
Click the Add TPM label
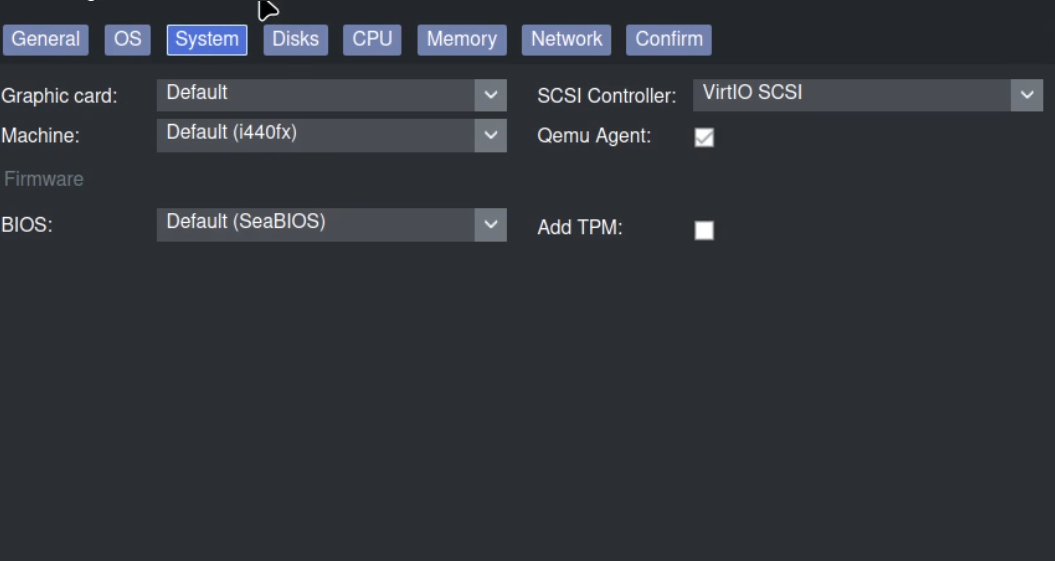coord(580,228)
